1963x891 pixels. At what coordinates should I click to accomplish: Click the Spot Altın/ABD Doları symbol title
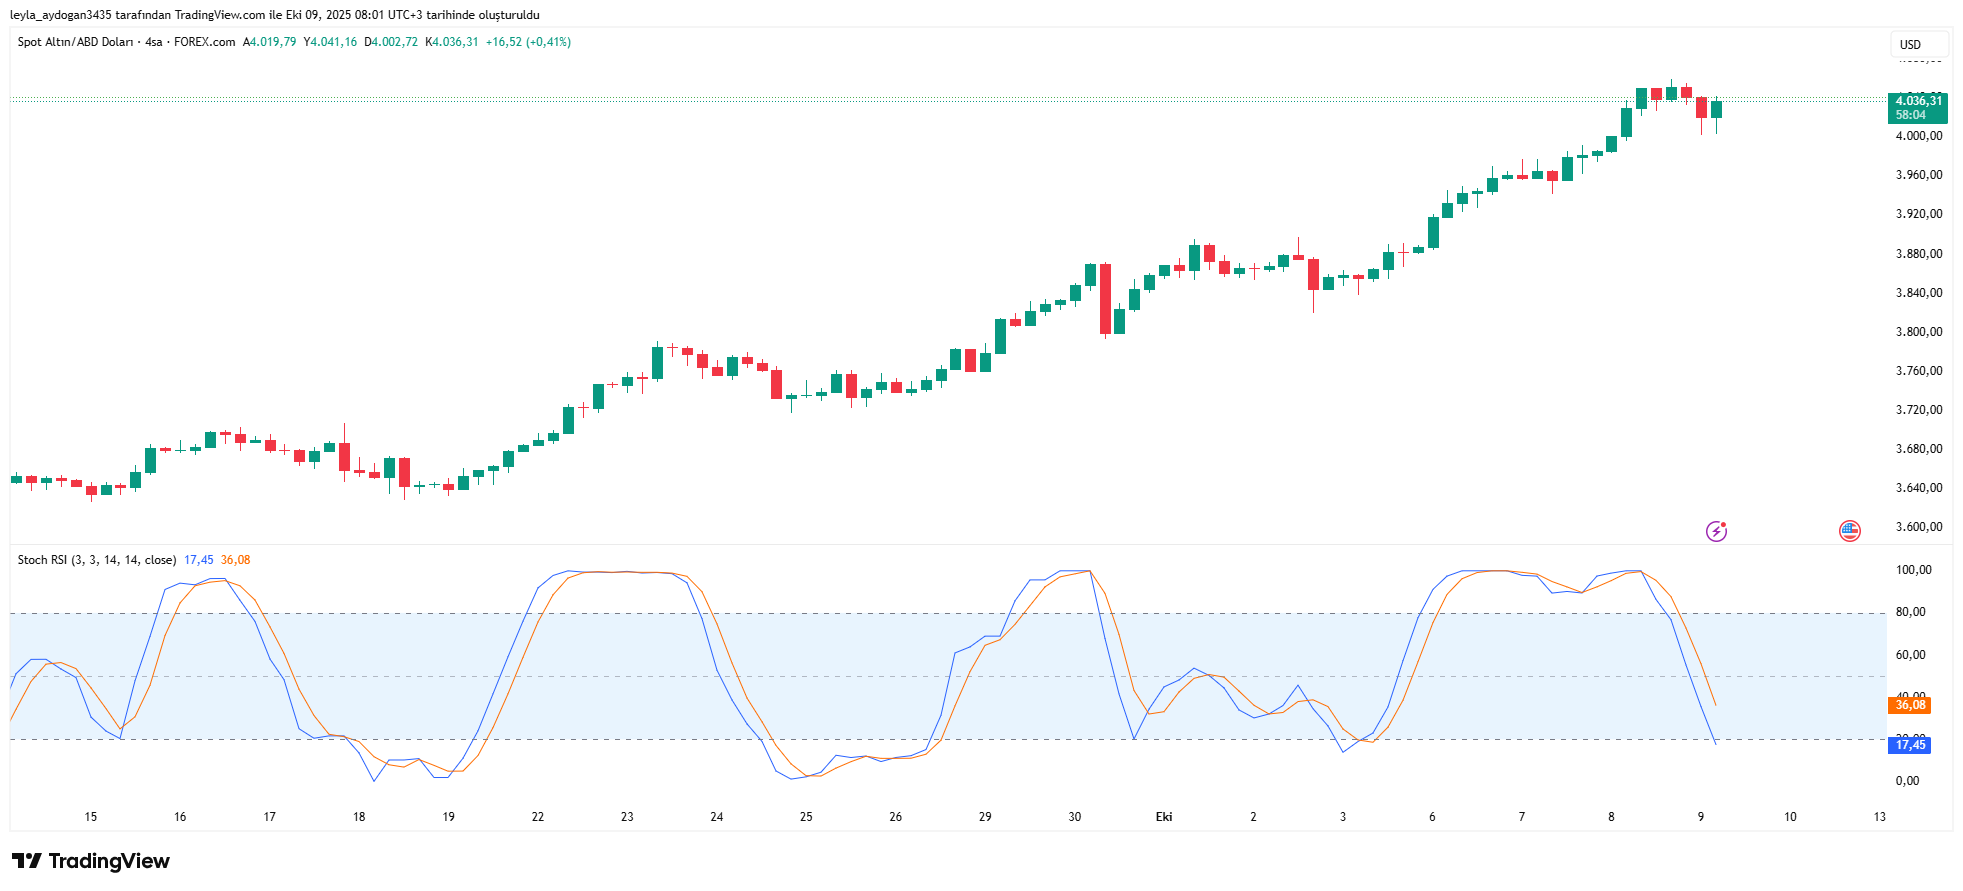click(75, 42)
